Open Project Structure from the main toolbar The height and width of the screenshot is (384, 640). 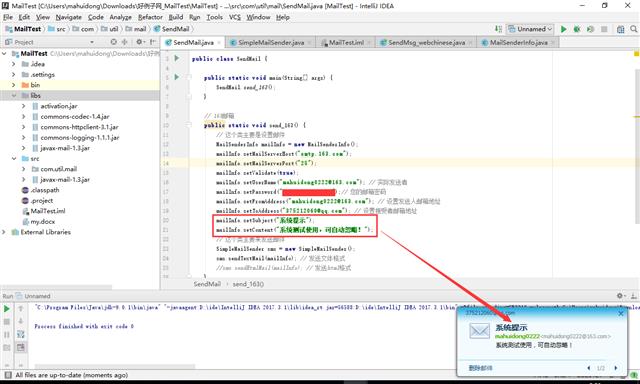pyautogui.click(x=620, y=29)
